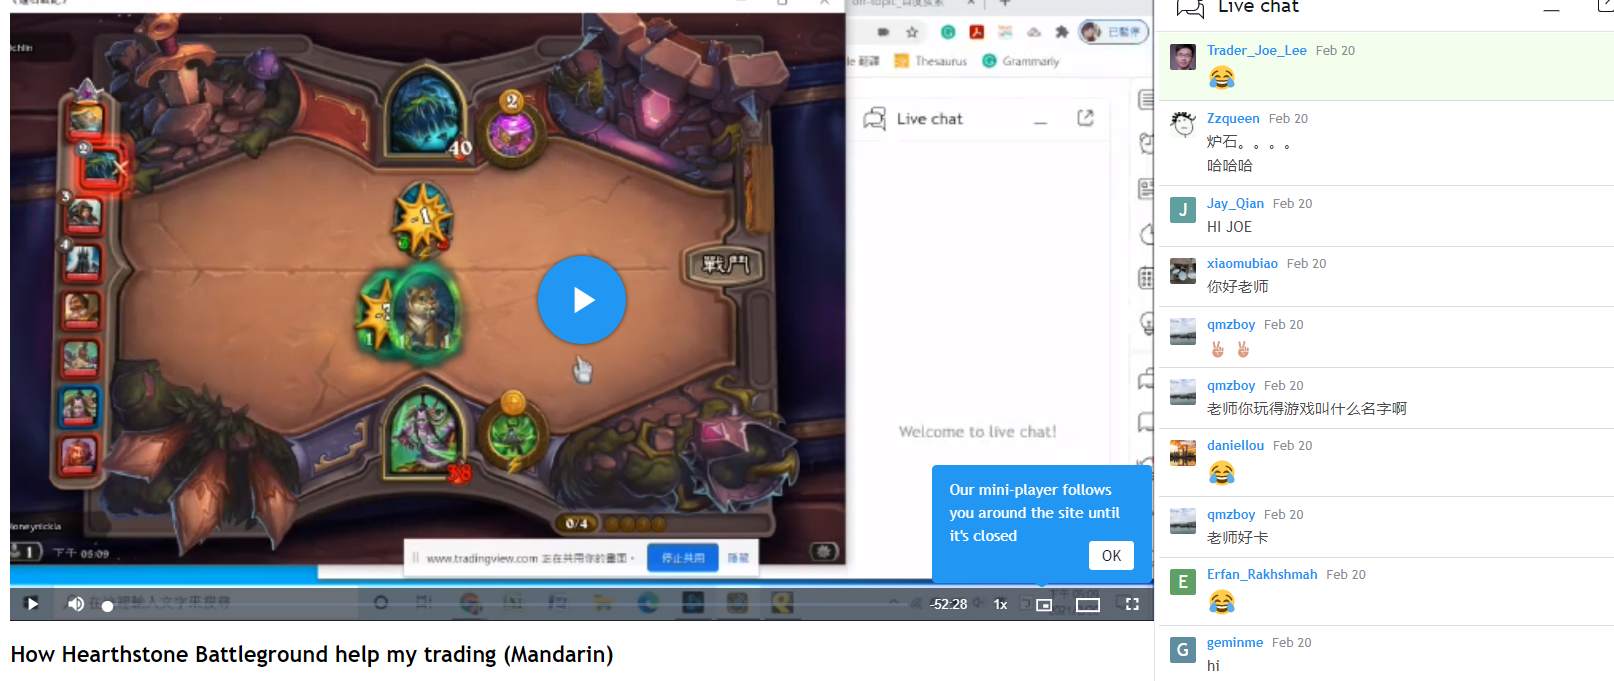Click geminme's G letter avatar
Image resolution: width=1614 pixels, height=681 pixels.
click(x=1183, y=649)
